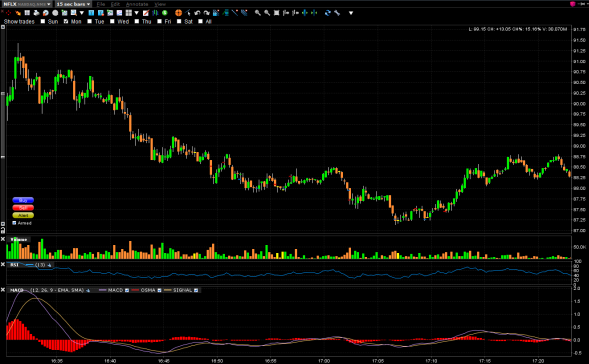
Task: Click the MACD indicator label
Action: tap(17, 290)
